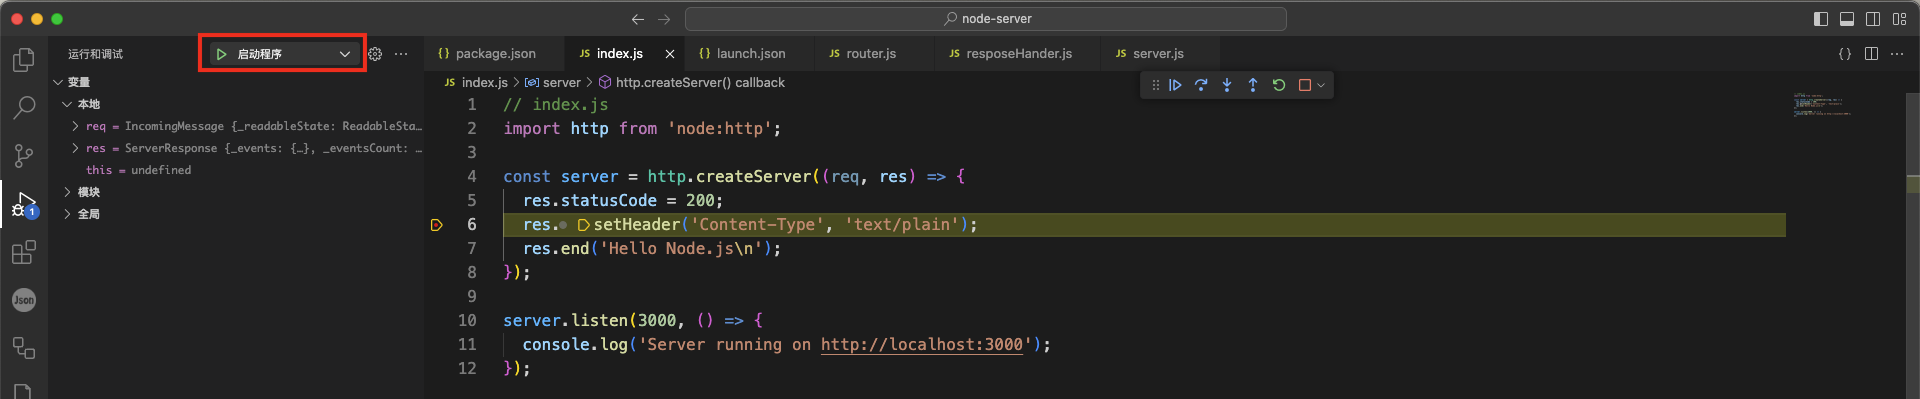Click Continue in the debug toolbar

click(x=1176, y=85)
